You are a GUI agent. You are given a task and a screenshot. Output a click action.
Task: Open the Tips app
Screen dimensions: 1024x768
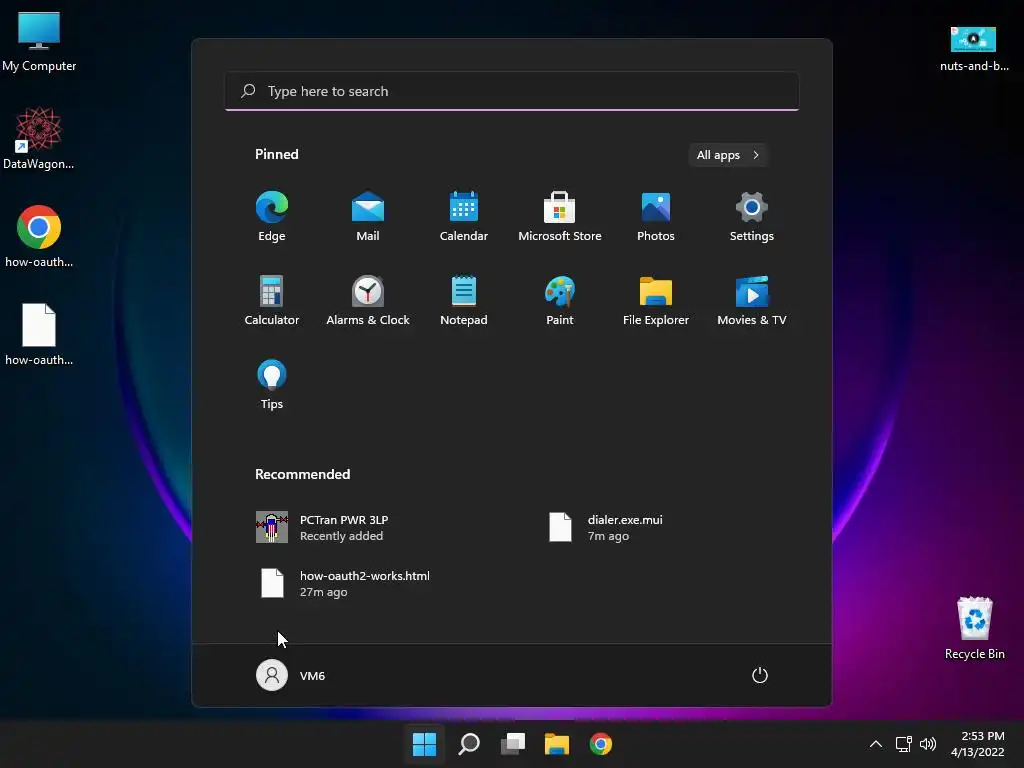(x=272, y=385)
